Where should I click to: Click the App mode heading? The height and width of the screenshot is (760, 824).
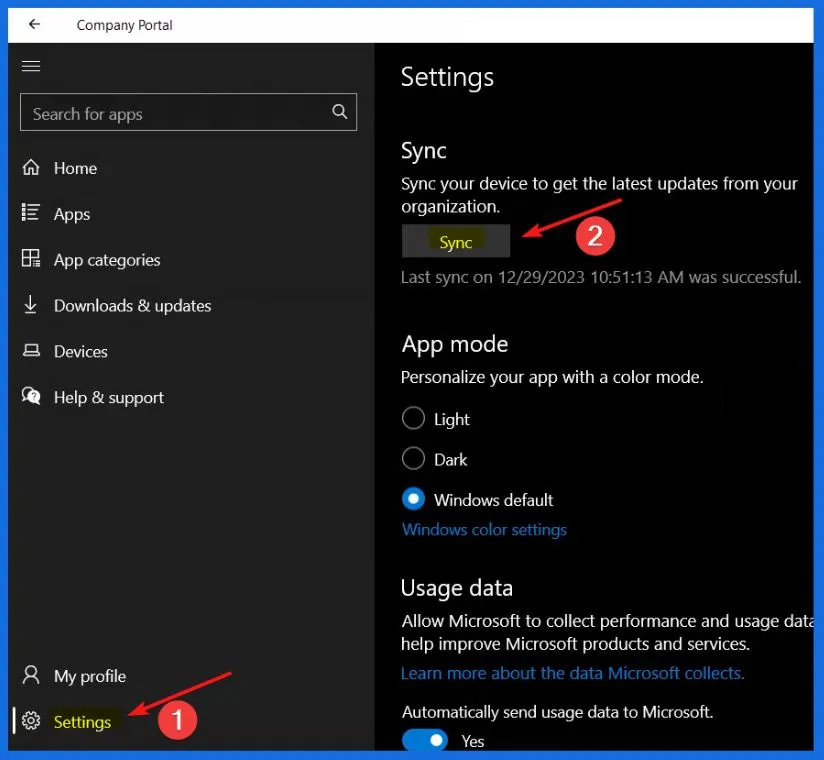pyautogui.click(x=455, y=345)
